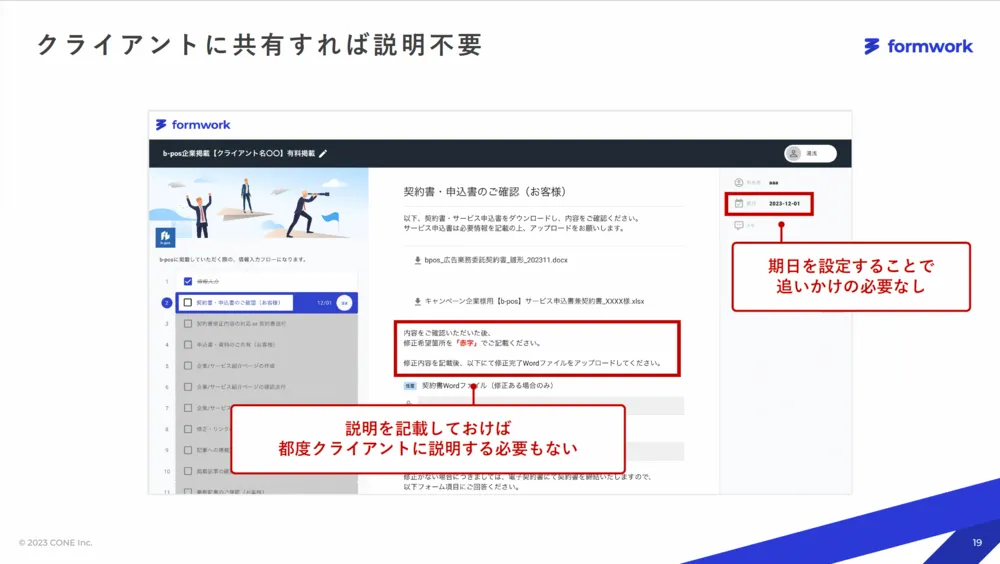Check the step 2 契約書・申込書のご確認 checkbox
The width and height of the screenshot is (1000, 564).
coord(188,302)
